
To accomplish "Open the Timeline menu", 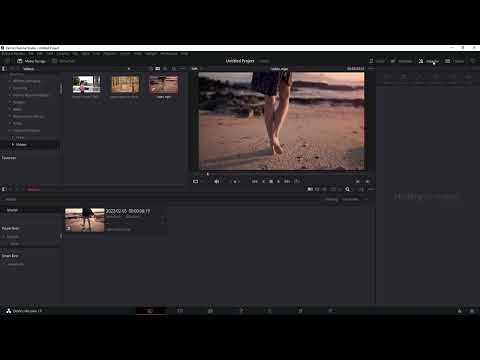I will point(62,53).
